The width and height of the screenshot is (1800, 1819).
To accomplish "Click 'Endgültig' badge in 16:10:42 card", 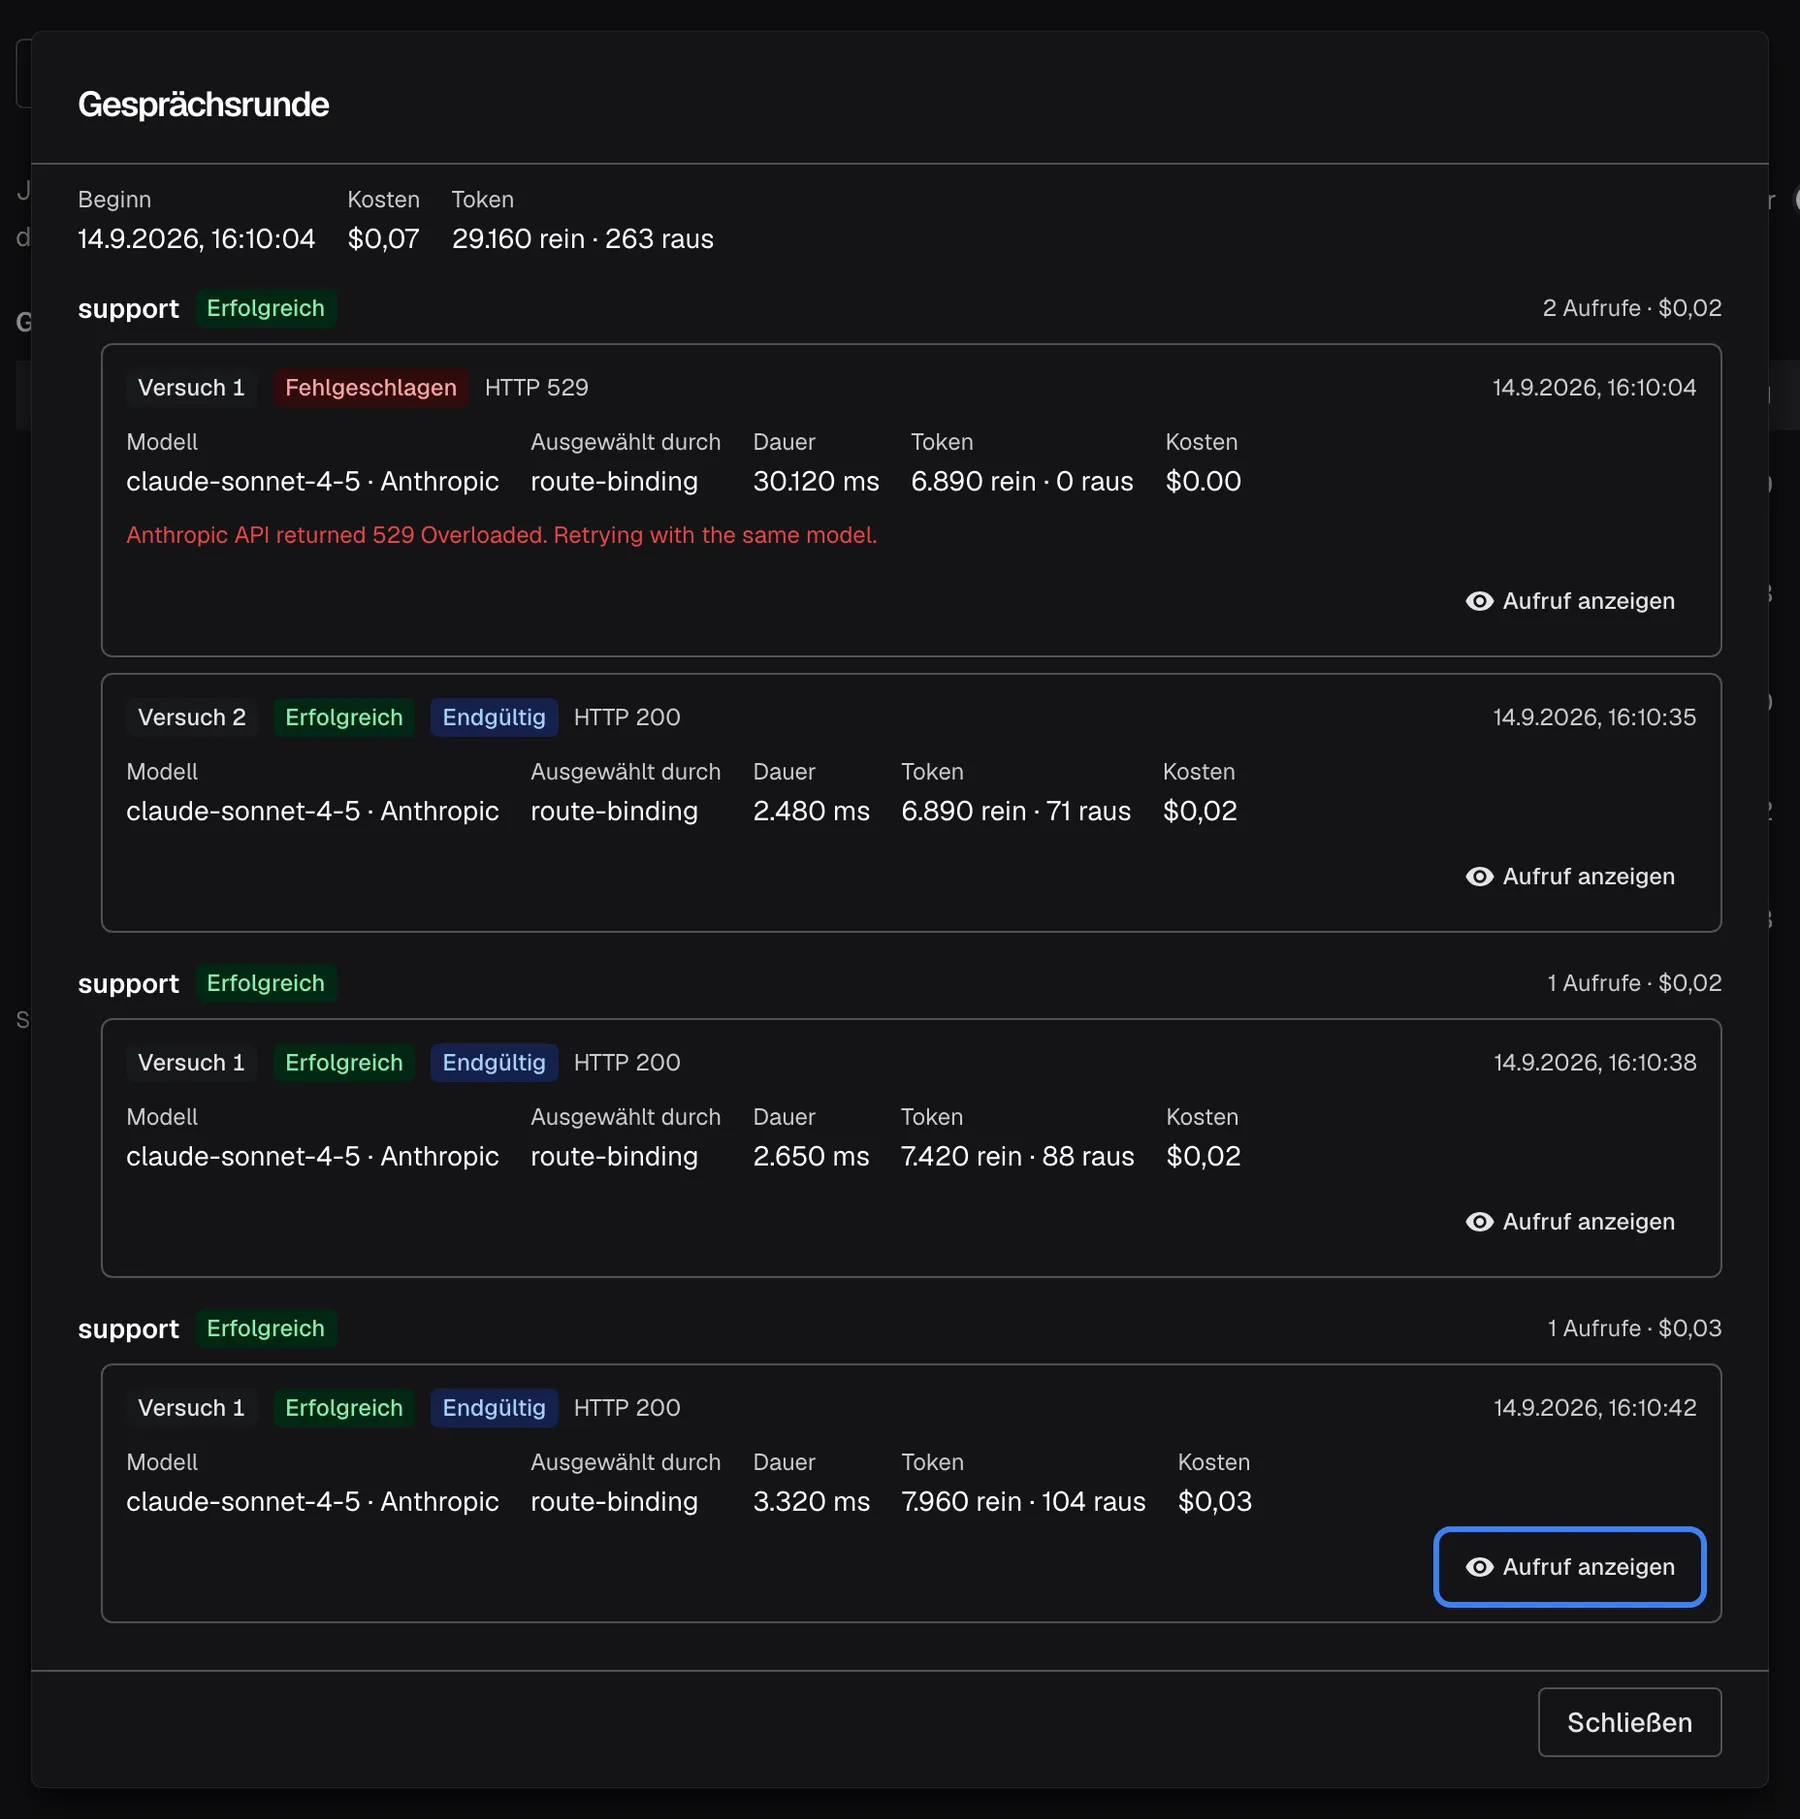I will click(x=494, y=1407).
